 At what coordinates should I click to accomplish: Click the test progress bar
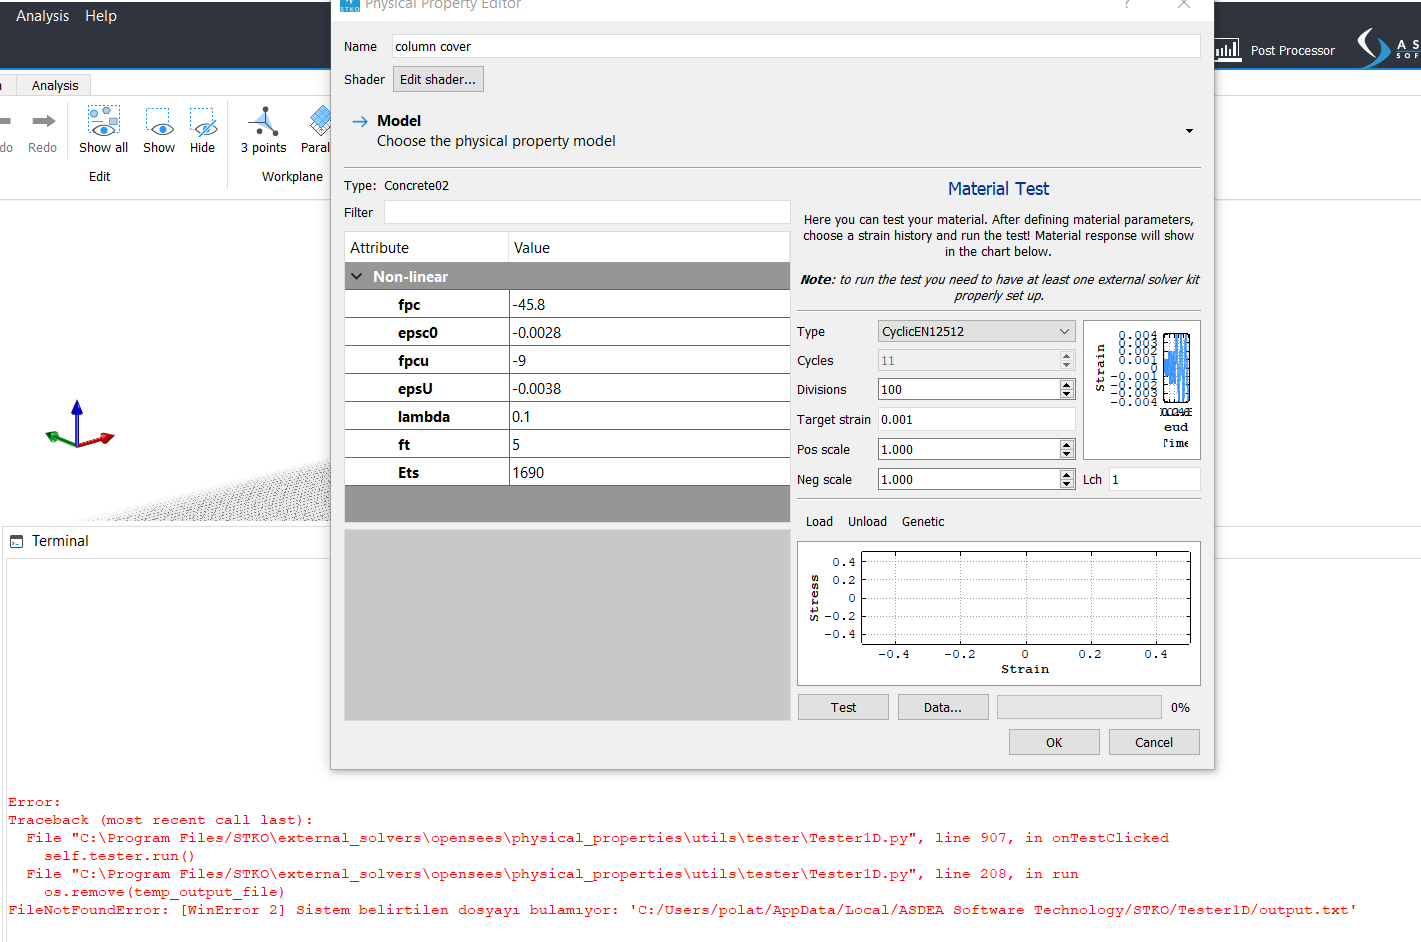pyautogui.click(x=1079, y=707)
